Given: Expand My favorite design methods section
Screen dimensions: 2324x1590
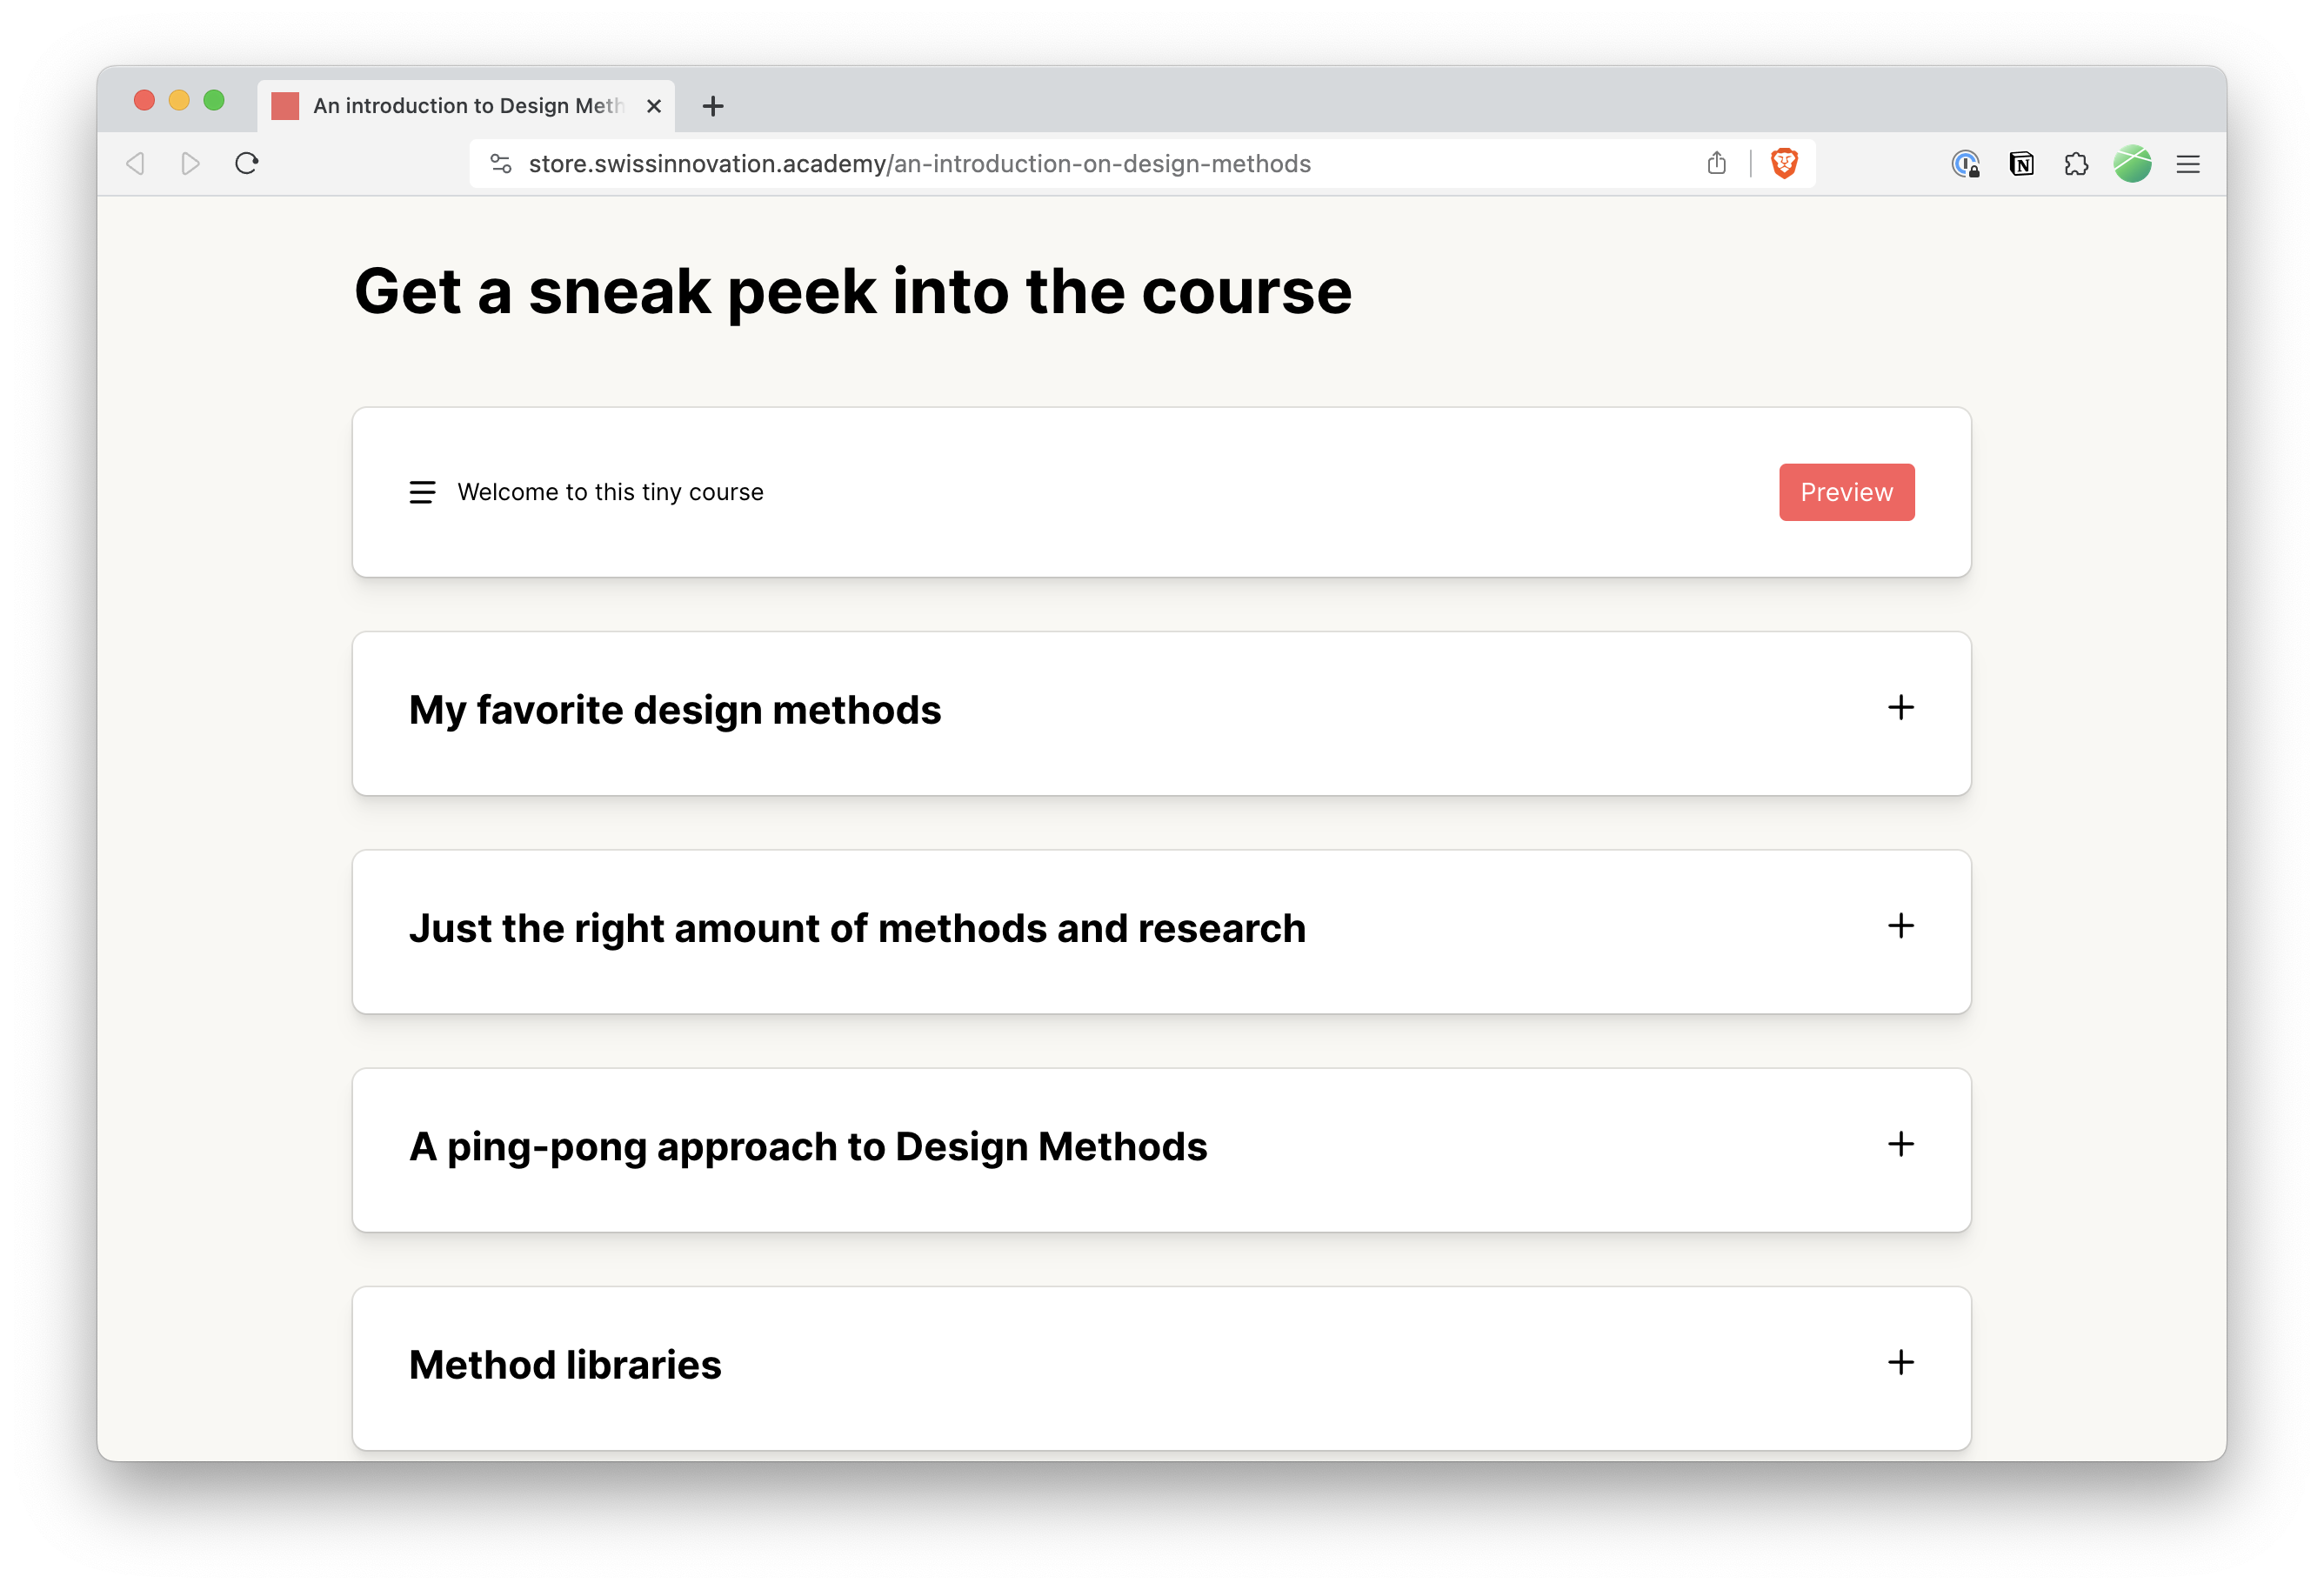Looking at the screenshot, I should click(1900, 708).
